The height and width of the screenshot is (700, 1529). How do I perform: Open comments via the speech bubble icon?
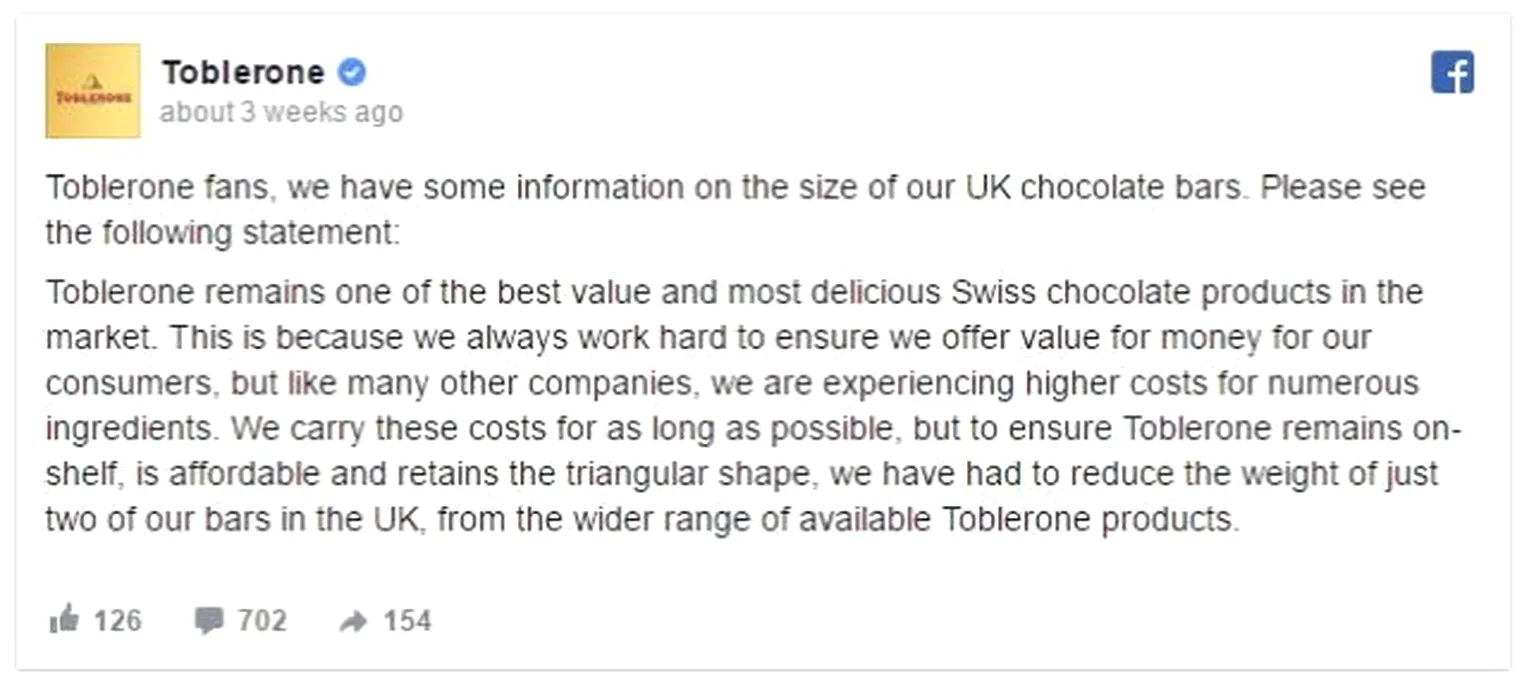click(209, 621)
